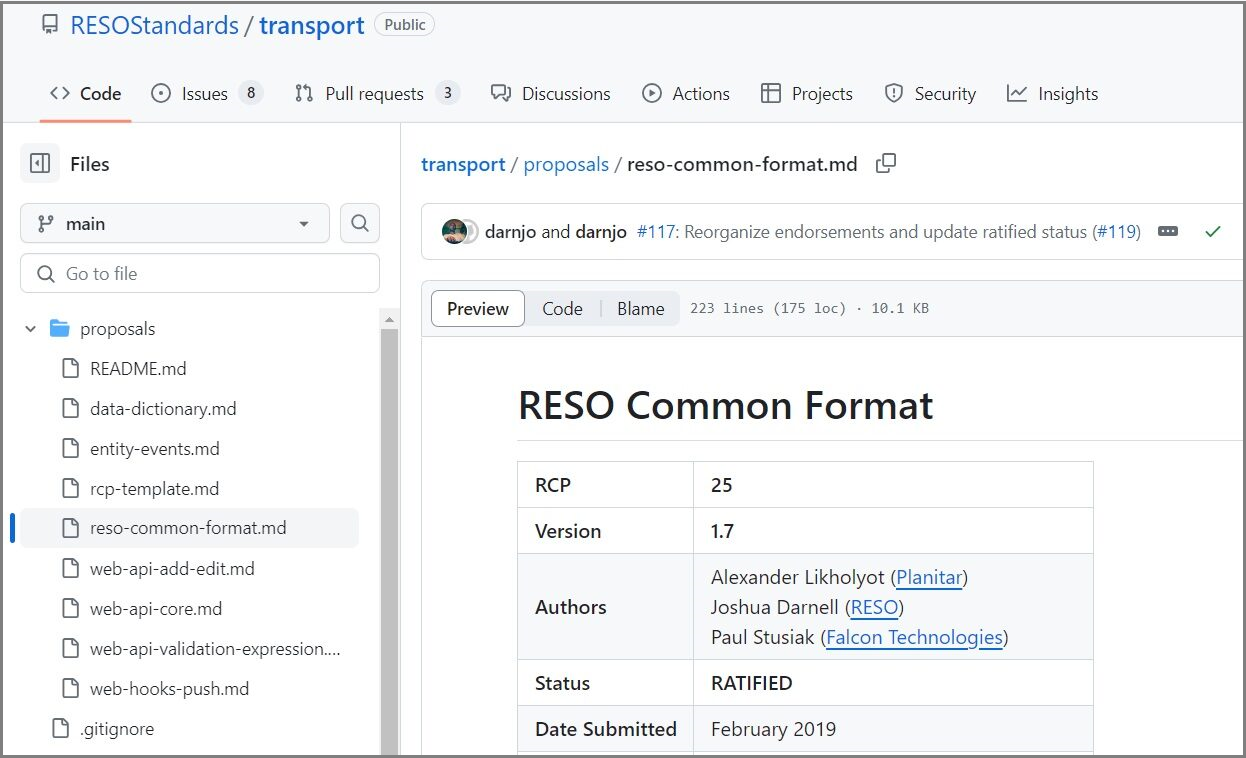Click the green commit status checkmark
Image resolution: width=1246 pixels, height=758 pixels.
tap(1213, 232)
